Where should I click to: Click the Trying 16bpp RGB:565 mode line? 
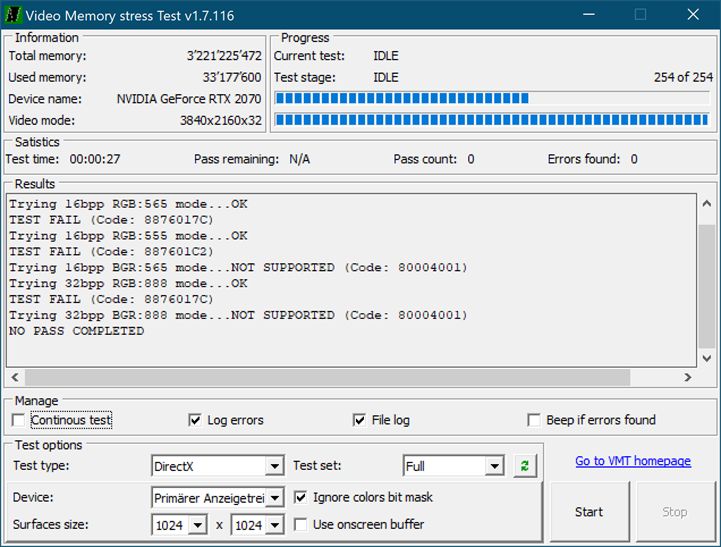coord(128,204)
